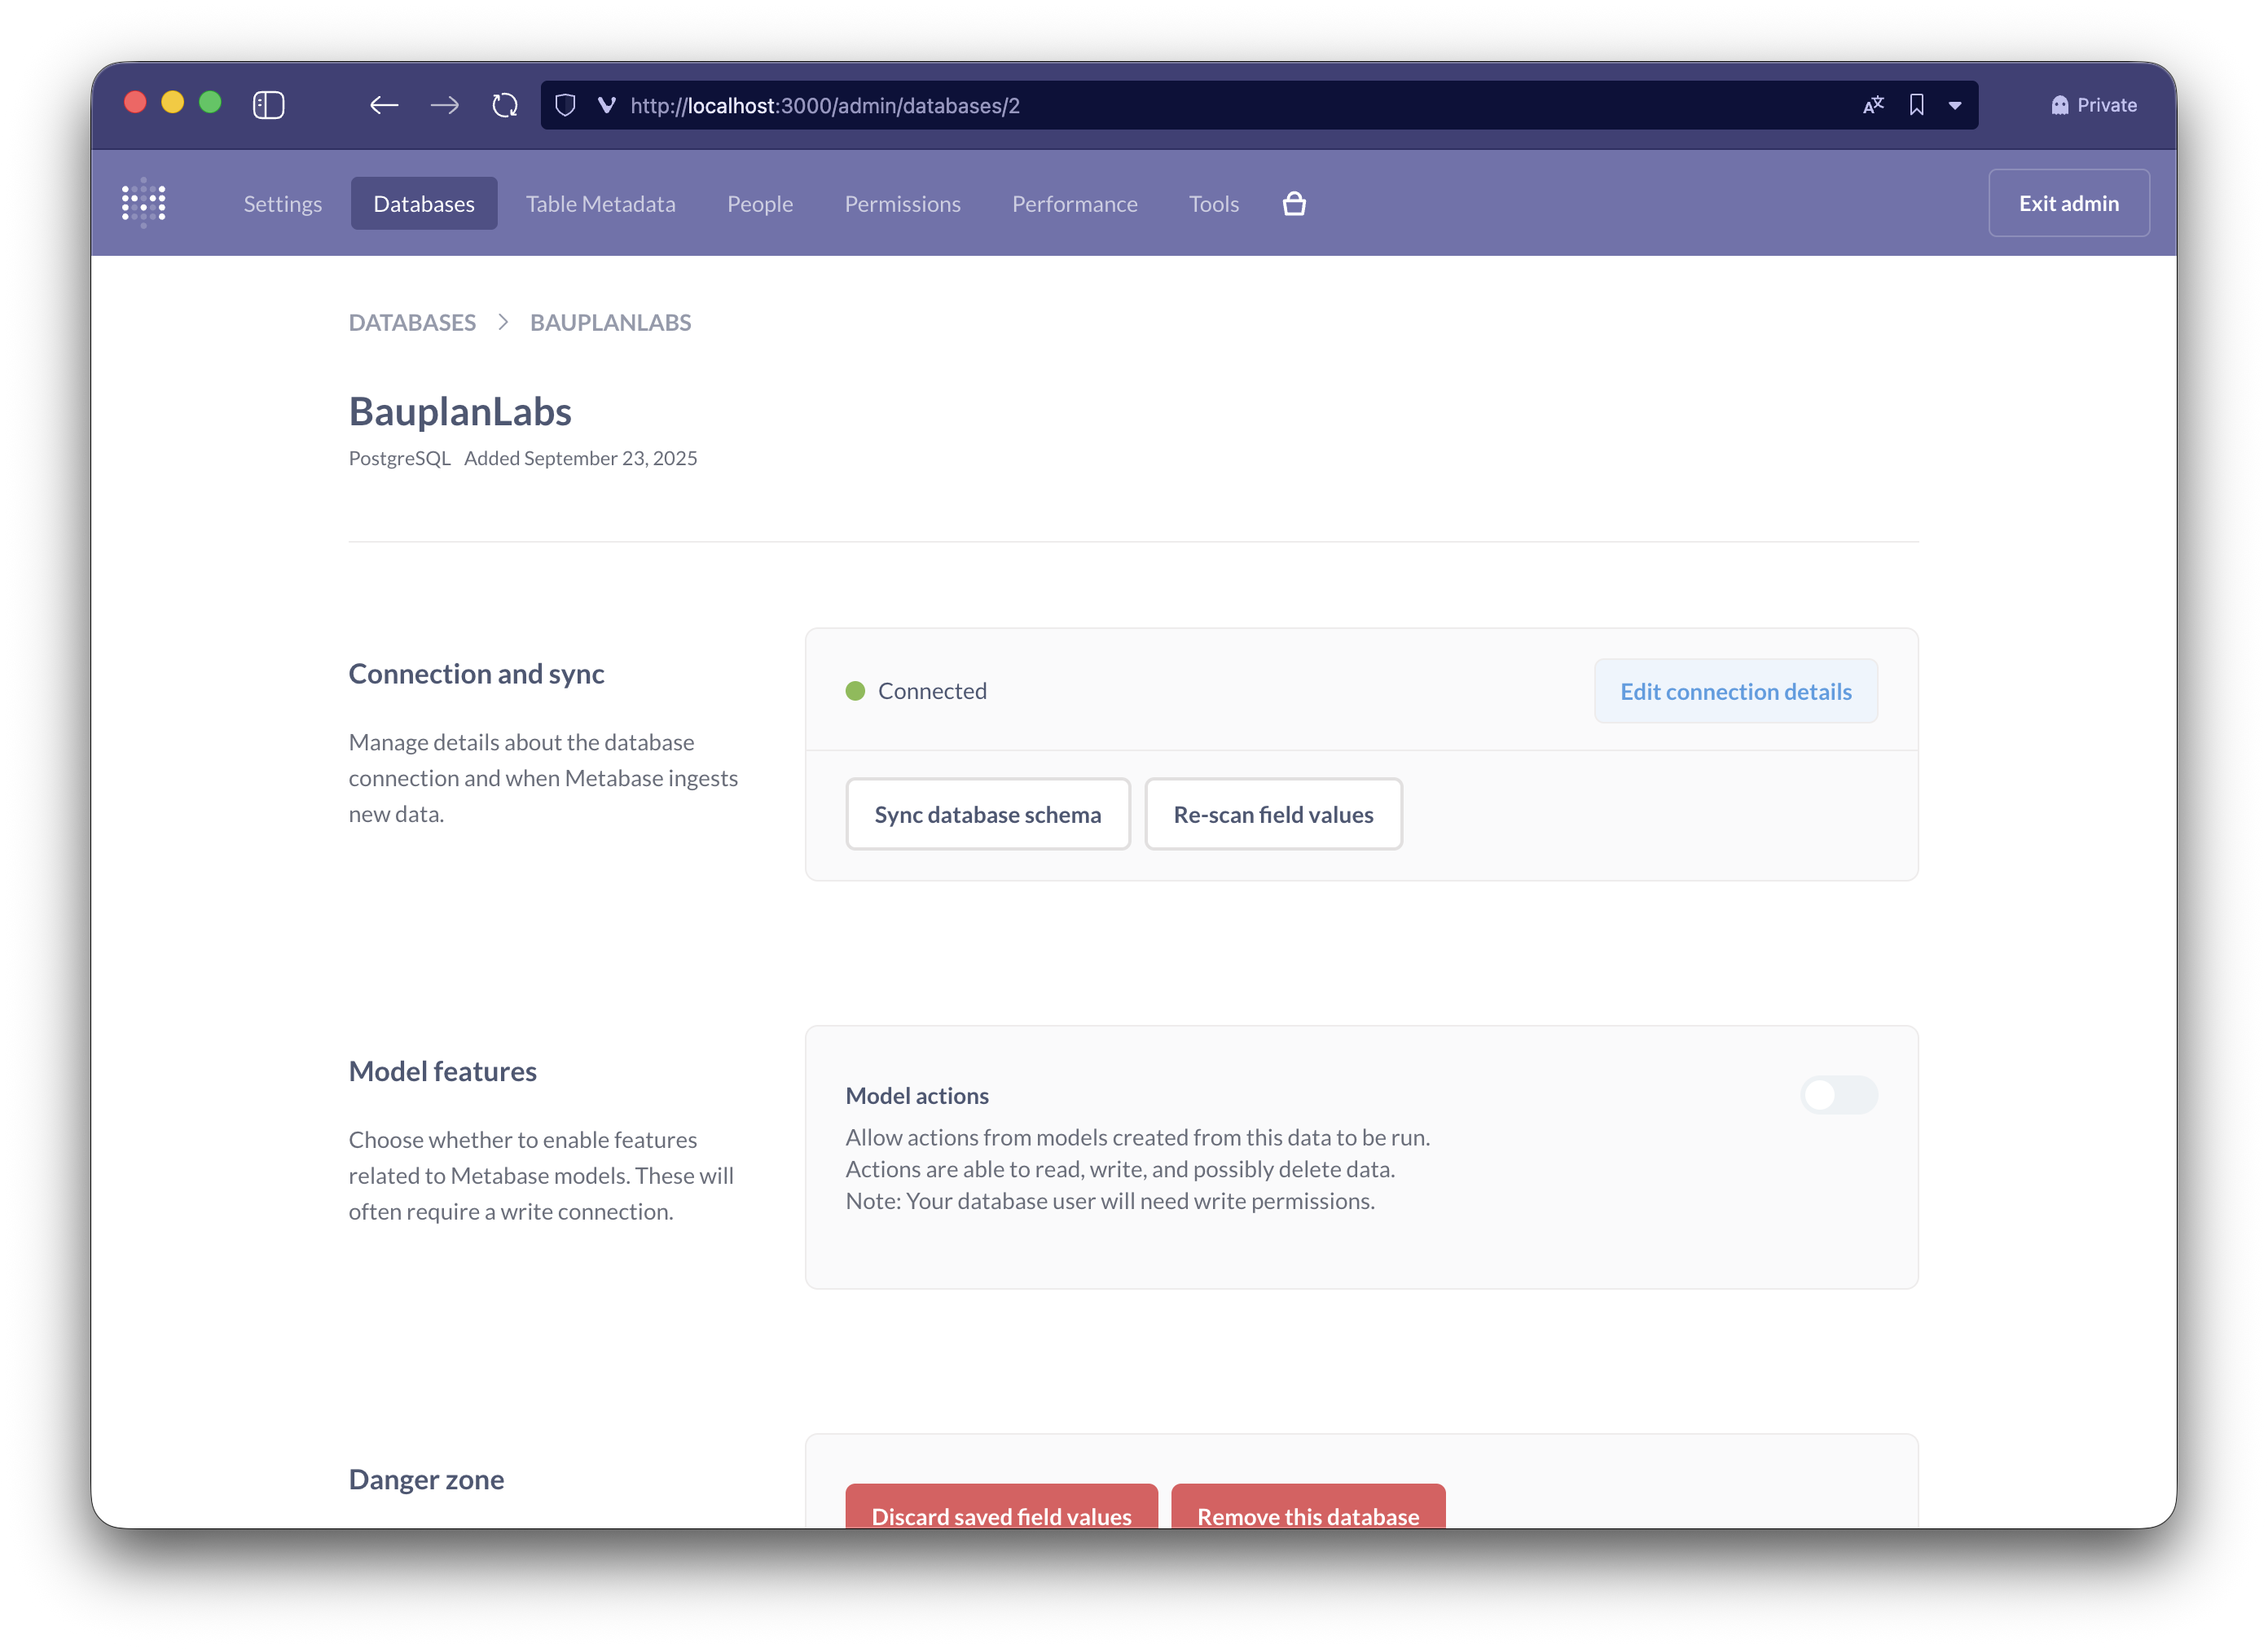Open the People admin tab
This screenshot has width=2268, height=1649.
pyautogui.click(x=759, y=204)
